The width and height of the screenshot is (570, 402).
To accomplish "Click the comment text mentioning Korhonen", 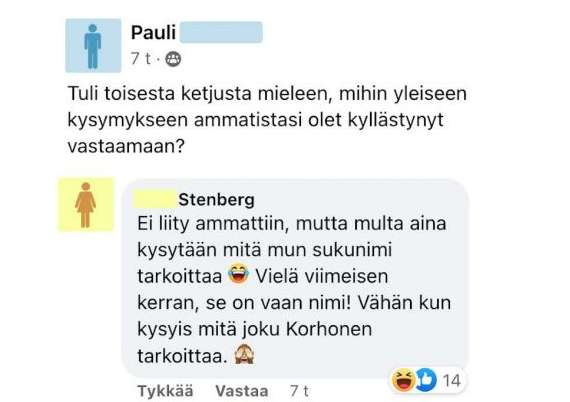I will pyautogui.click(x=254, y=329).
